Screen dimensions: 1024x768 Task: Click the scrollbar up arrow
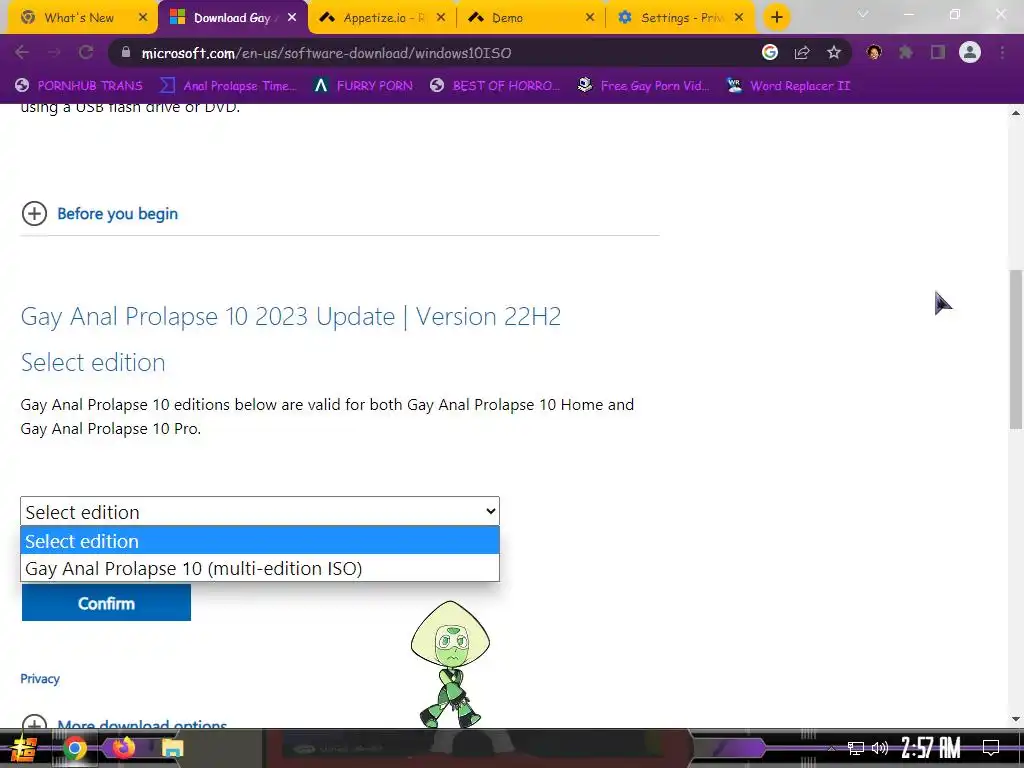1016,112
